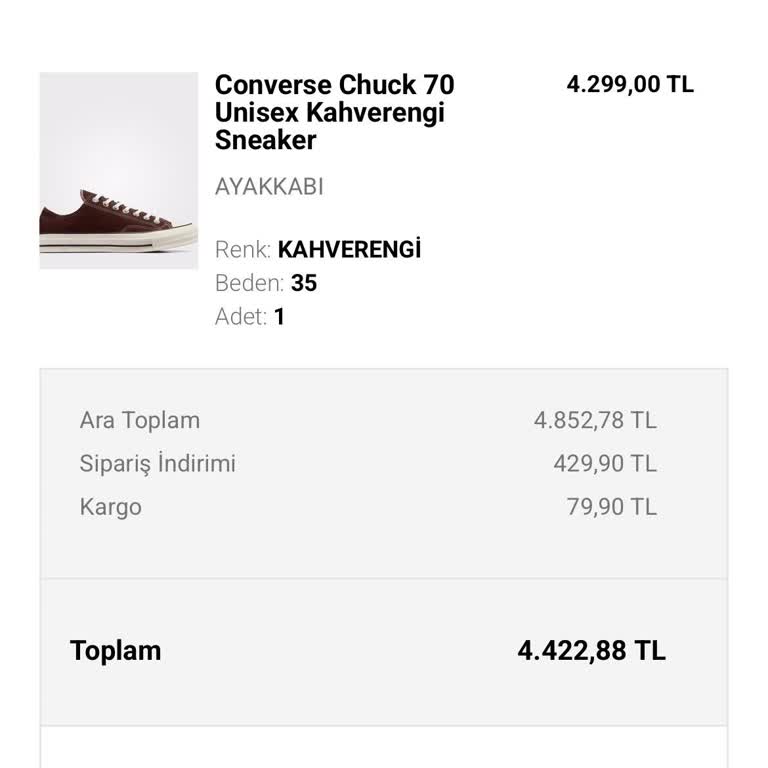Open the Converse sneaker product thumbnail
The image size is (768, 768).
click(x=119, y=170)
